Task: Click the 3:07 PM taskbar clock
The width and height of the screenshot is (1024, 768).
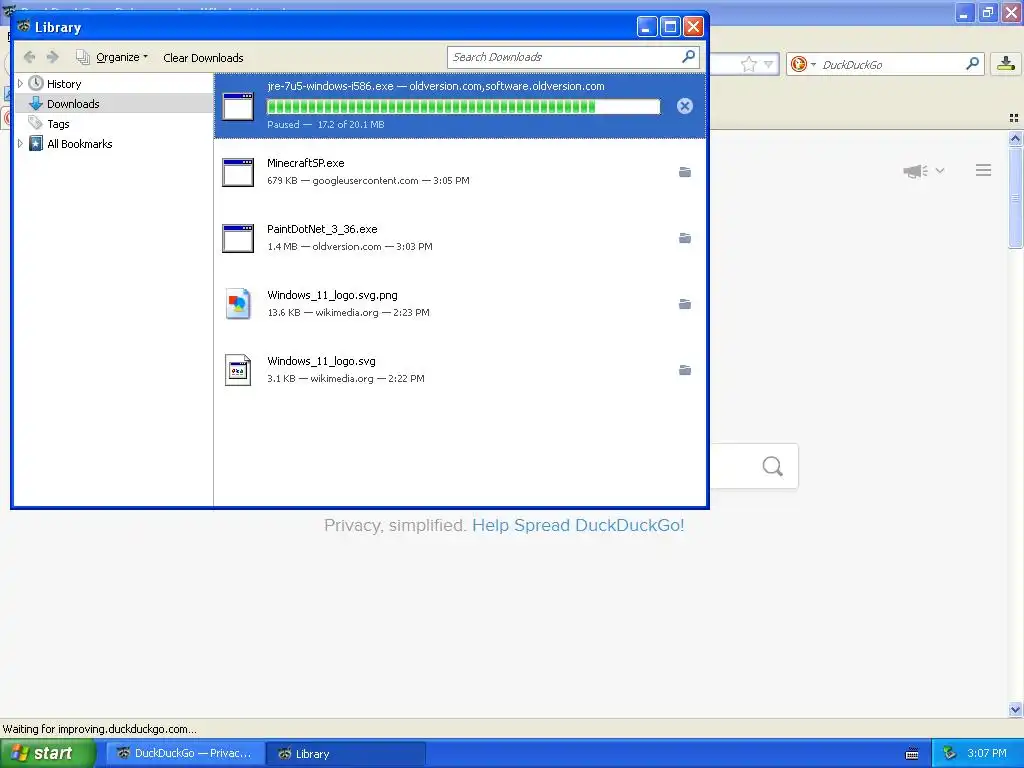Action: pos(987,753)
